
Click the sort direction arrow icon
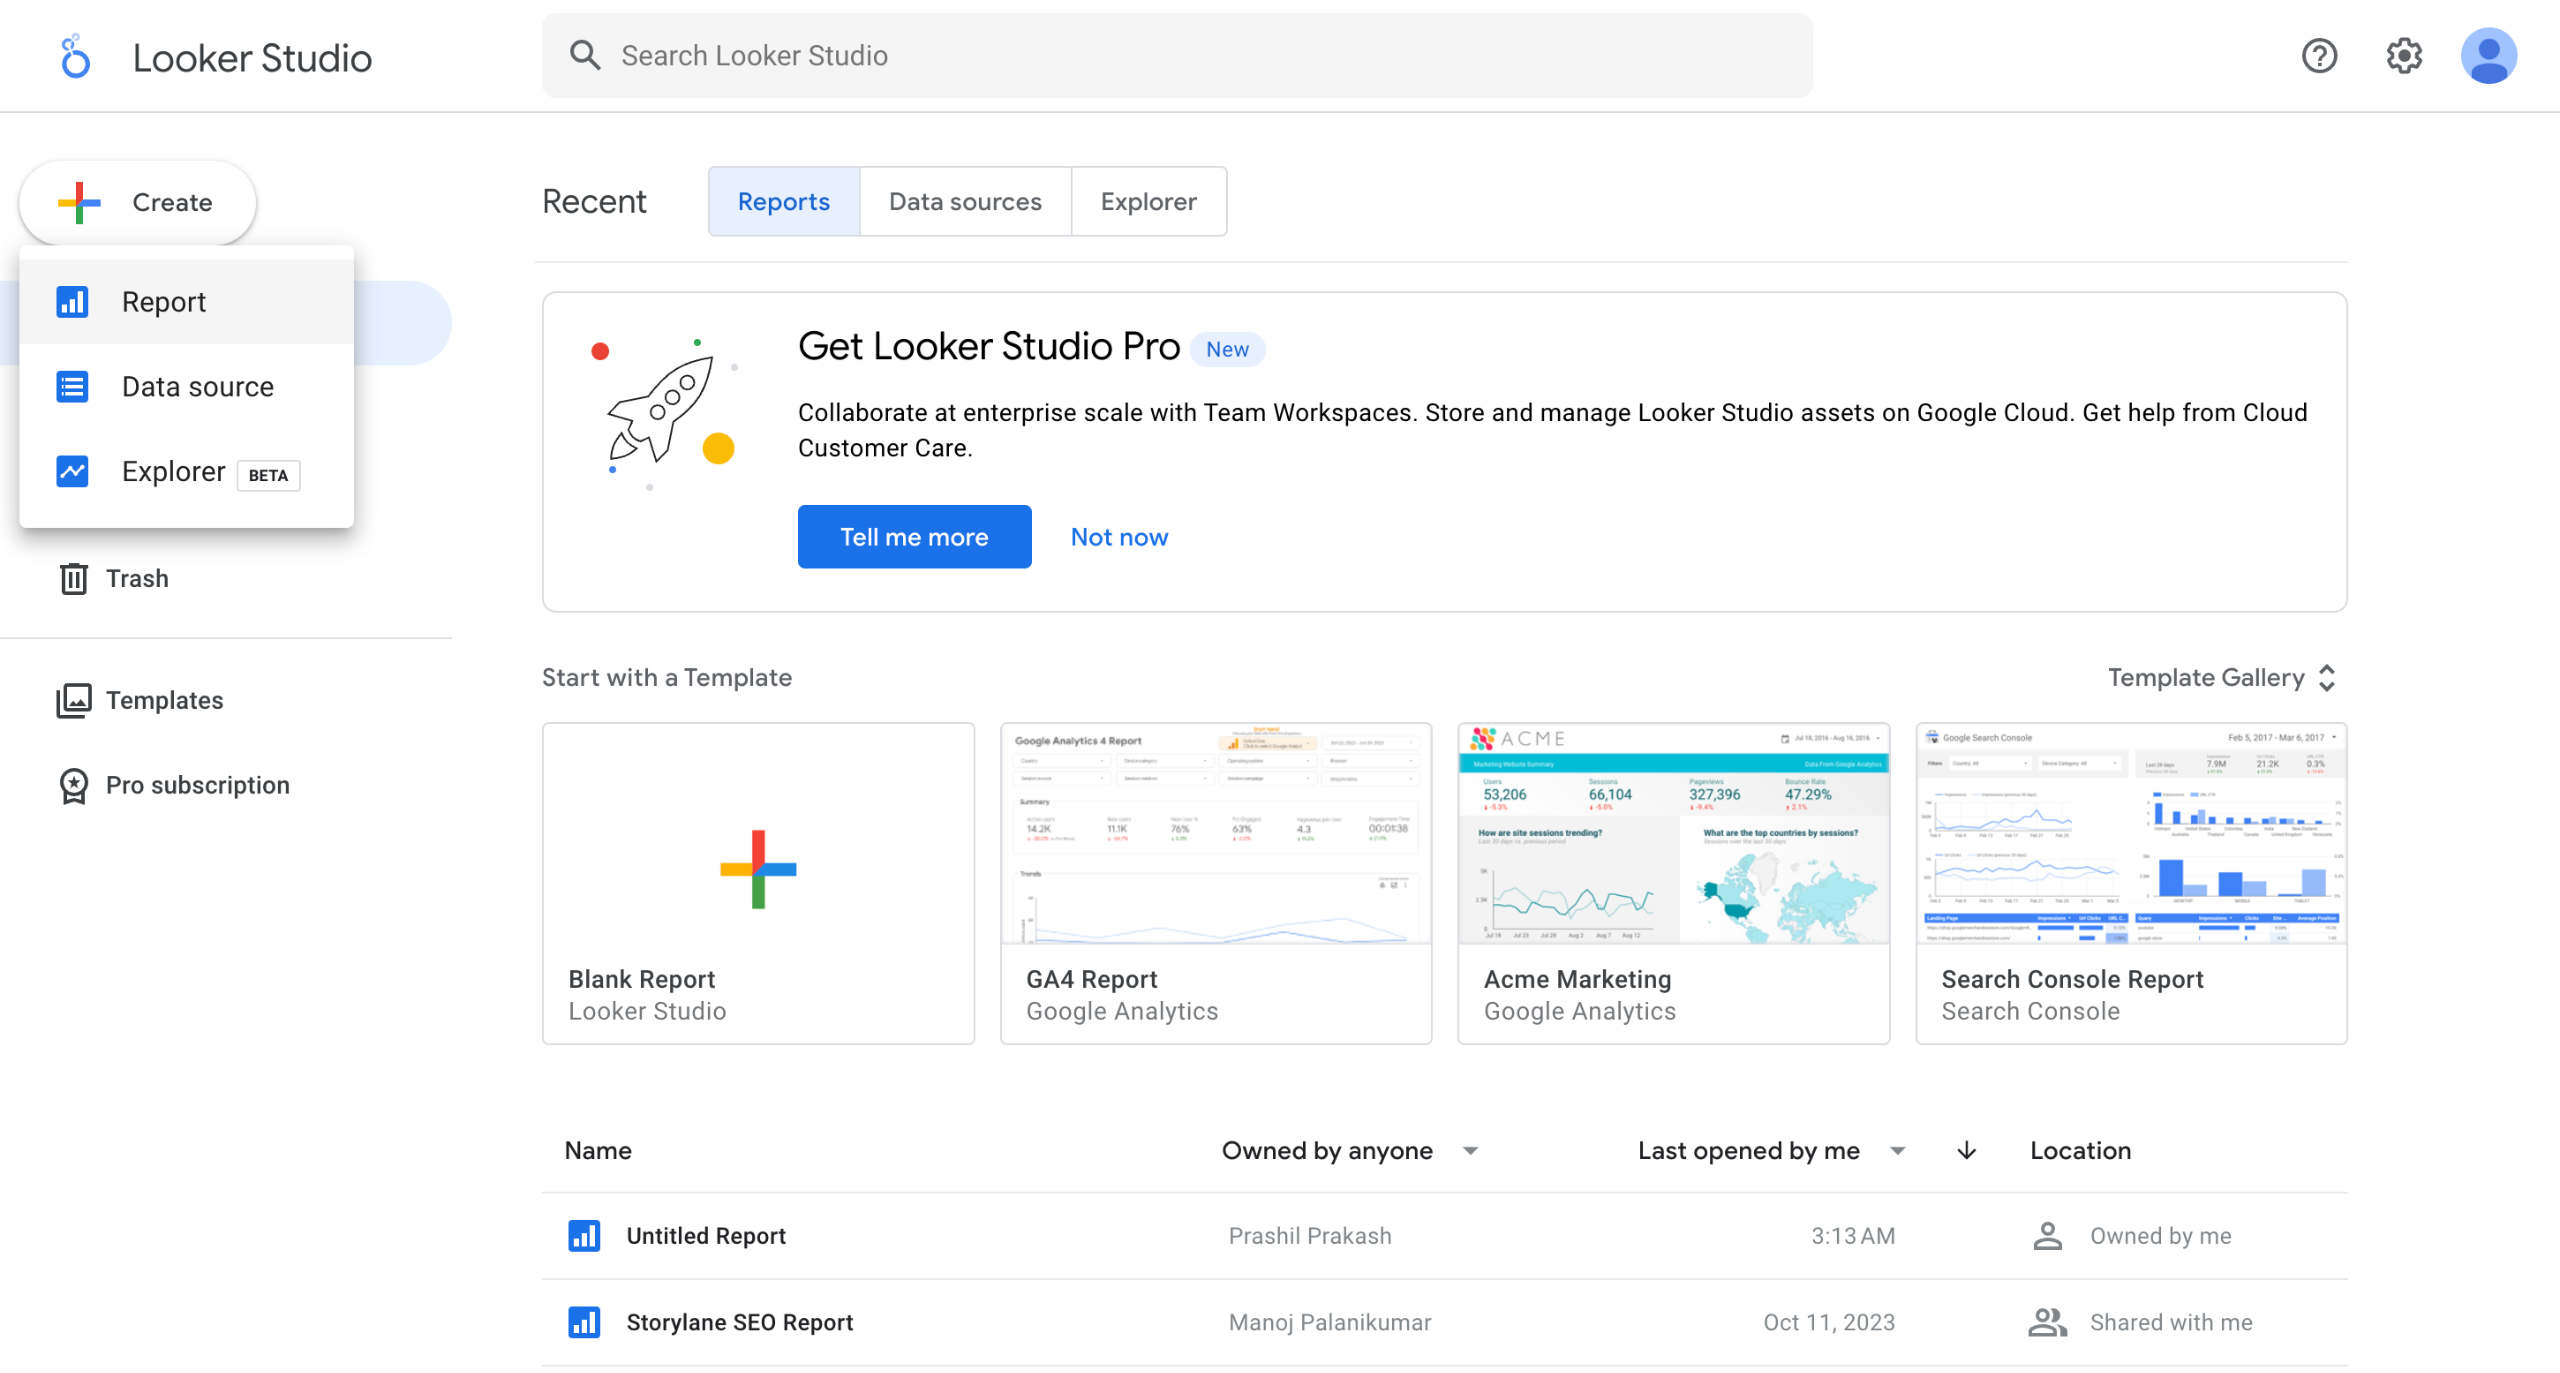[1966, 1151]
